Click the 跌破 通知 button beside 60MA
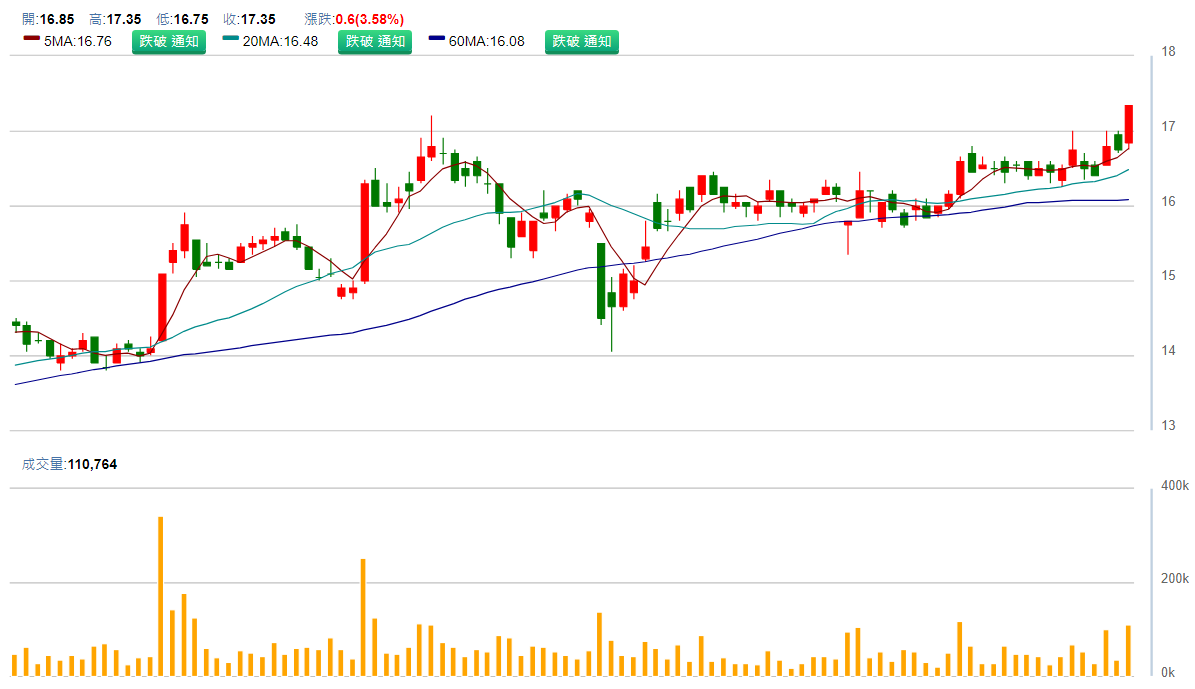The height and width of the screenshot is (689, 1195). coord(581,42)
